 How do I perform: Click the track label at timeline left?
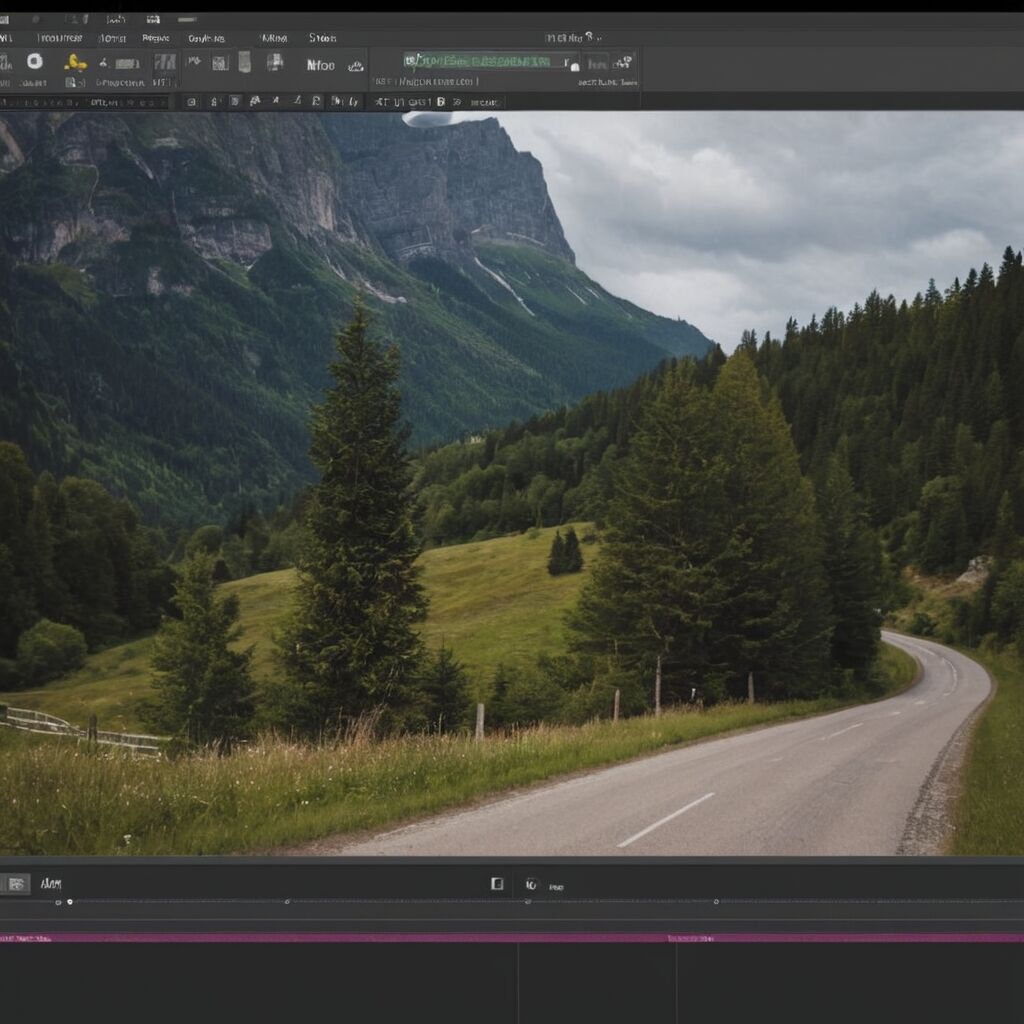[x=50, y=884]
